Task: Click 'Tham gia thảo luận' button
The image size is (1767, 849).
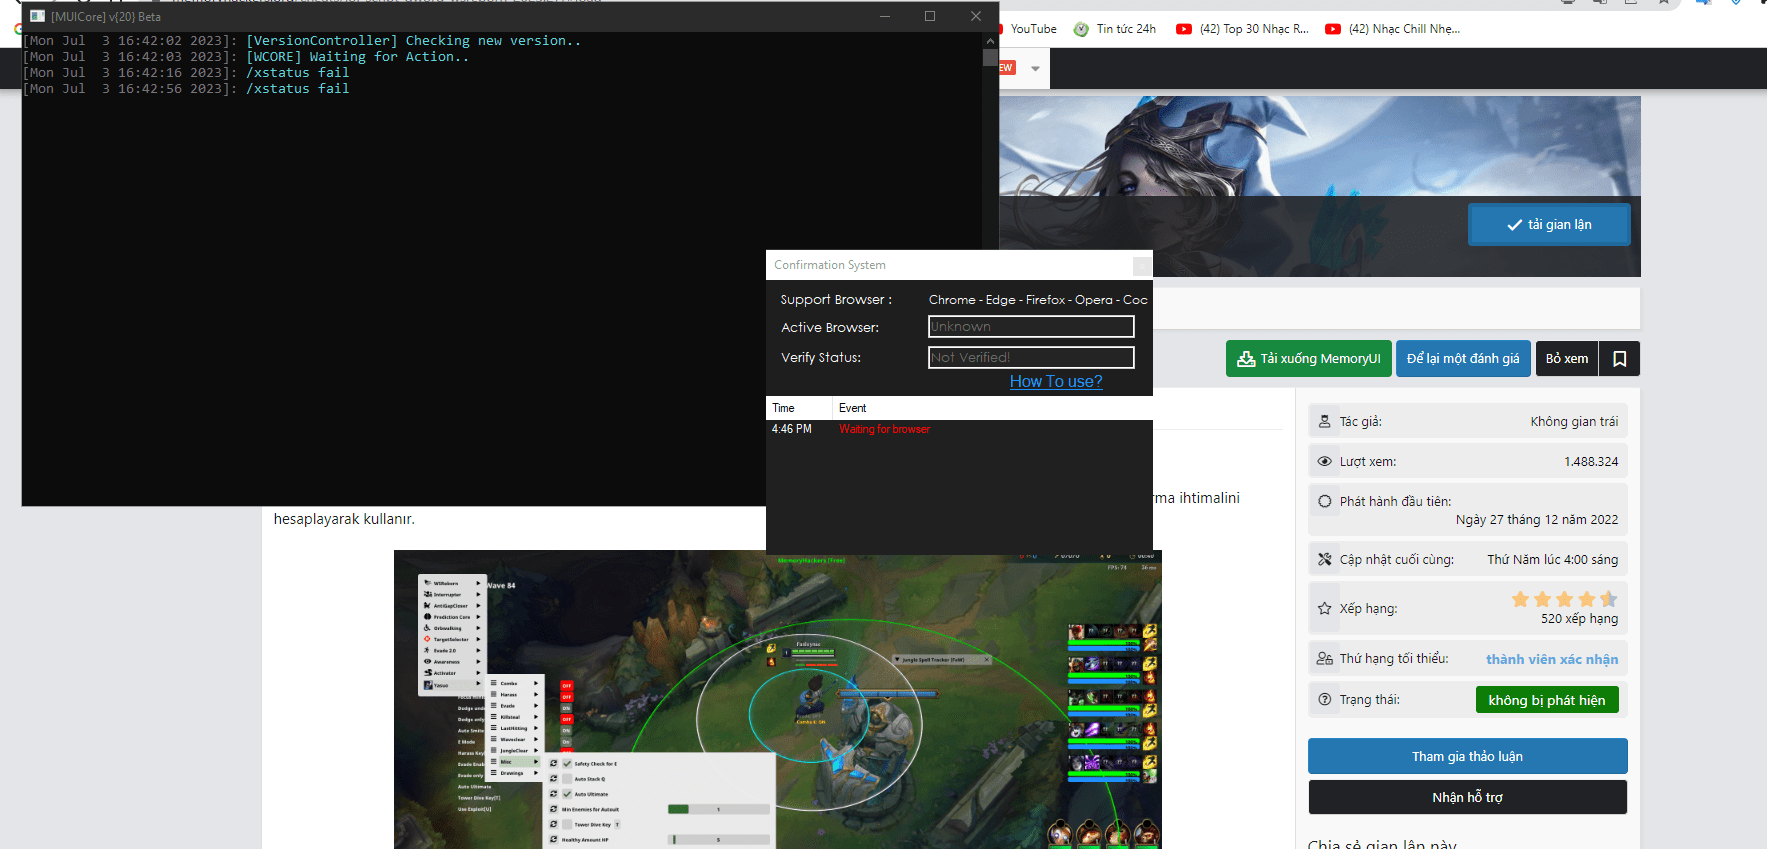Action: (1467, 756)
